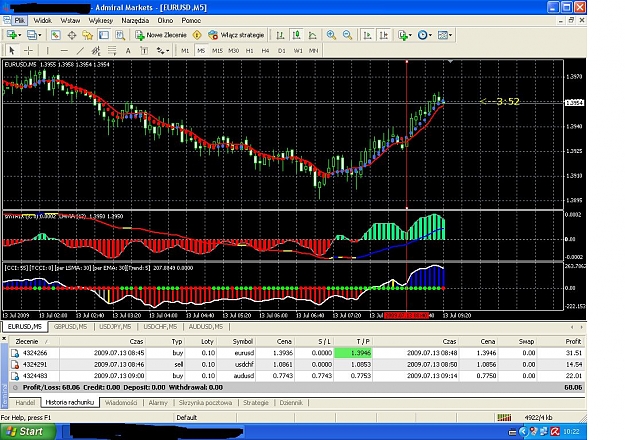Click Nowe Zlecenie button
625x440 pixels.
tap(161, 35)
